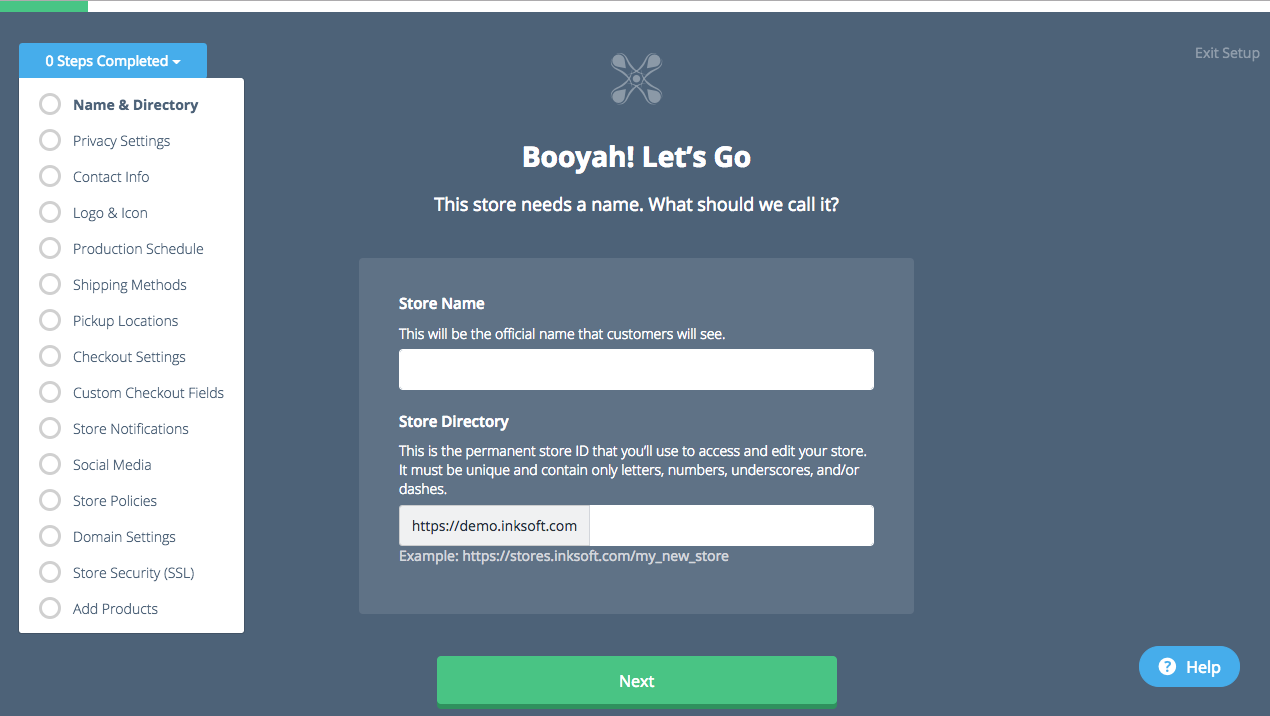Collapse the 0 Steps Completed dropdown
This screenshot has height=716, width=1270.
pos(113,61)
